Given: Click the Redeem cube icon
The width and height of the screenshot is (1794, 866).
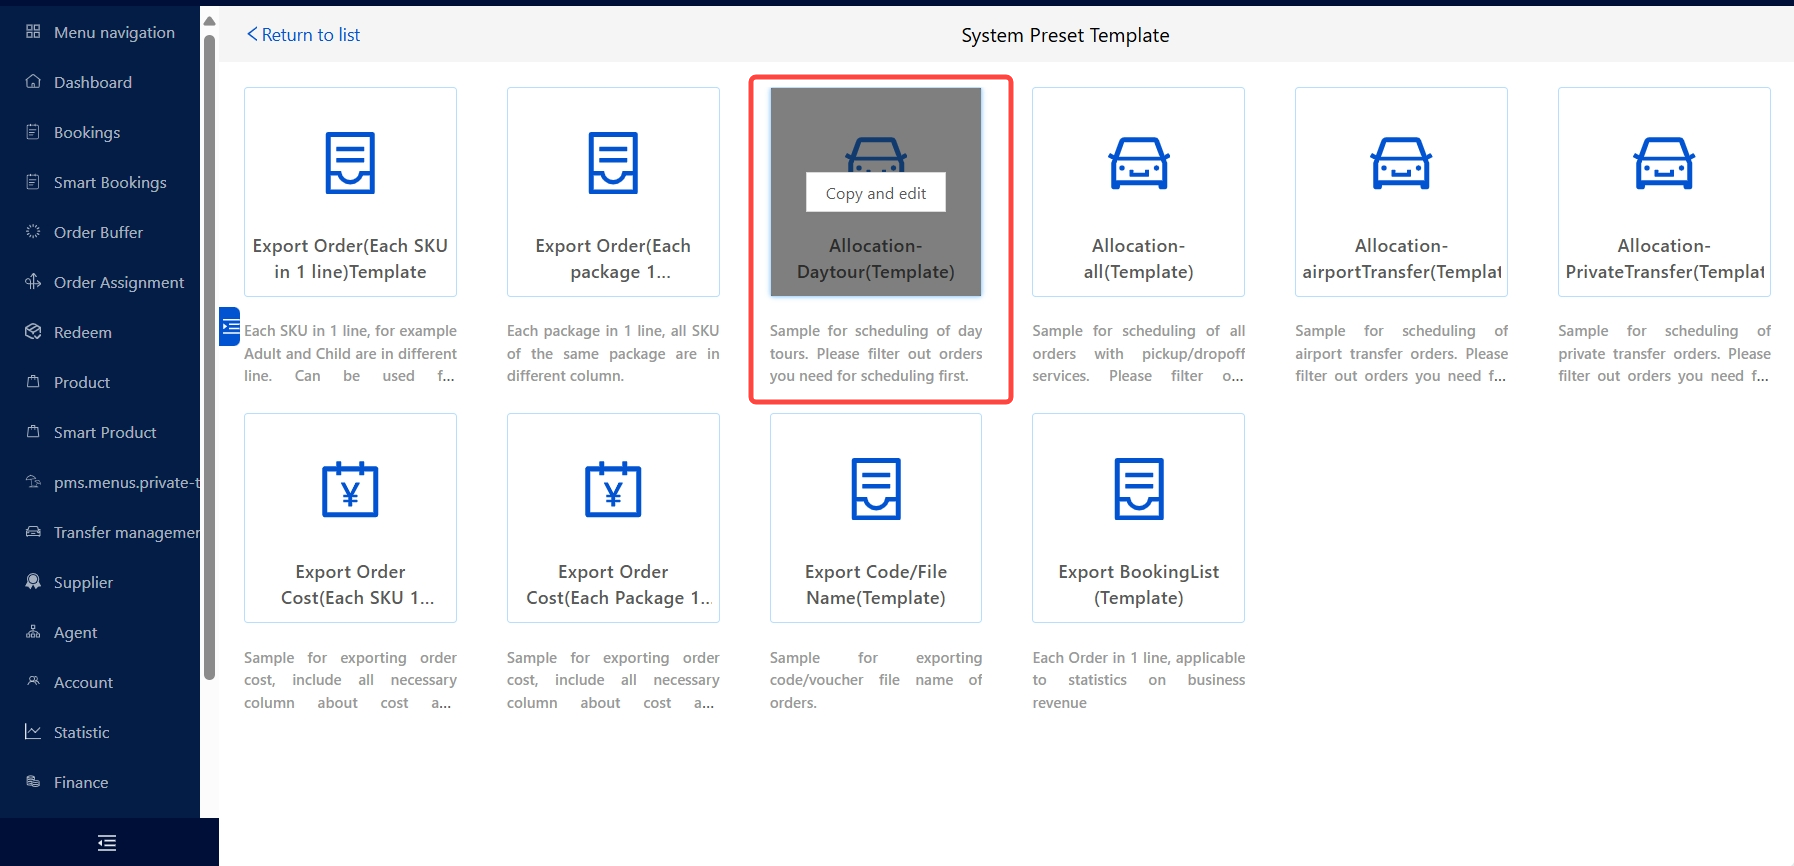Looking at the screenshot, I should (x=33, y=332).
